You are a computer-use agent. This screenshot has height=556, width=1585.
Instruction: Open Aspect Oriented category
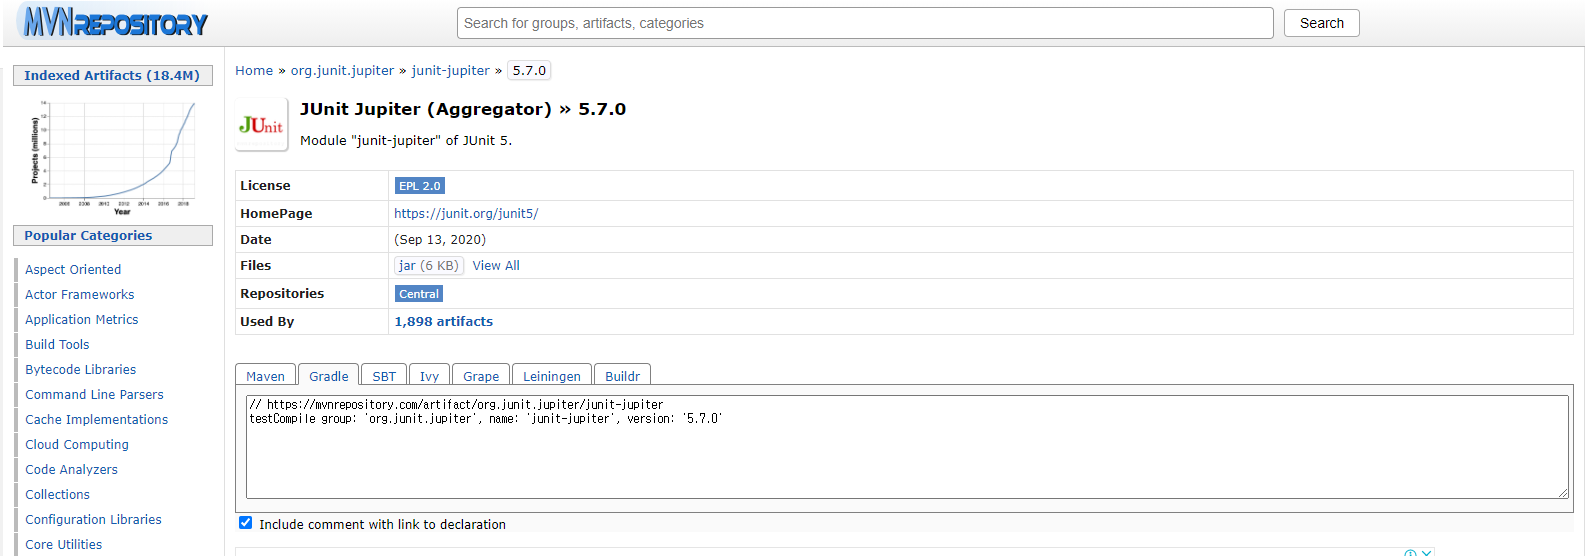tap(73, 270)
